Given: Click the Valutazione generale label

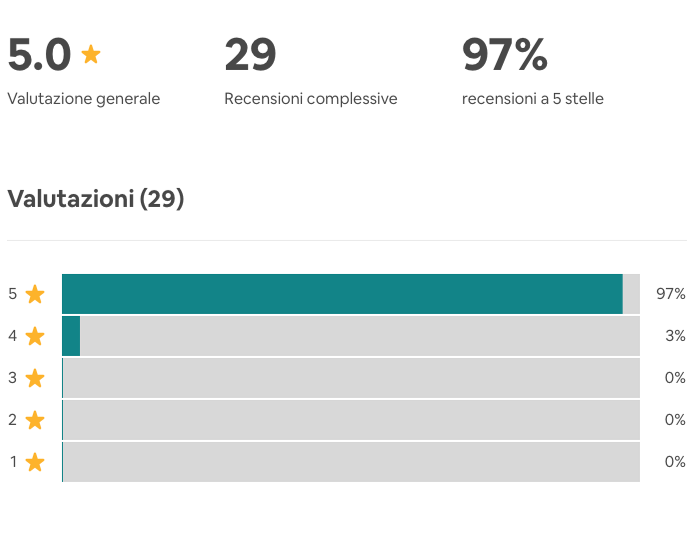Looking at the screenshot, I should click(84, 99).
